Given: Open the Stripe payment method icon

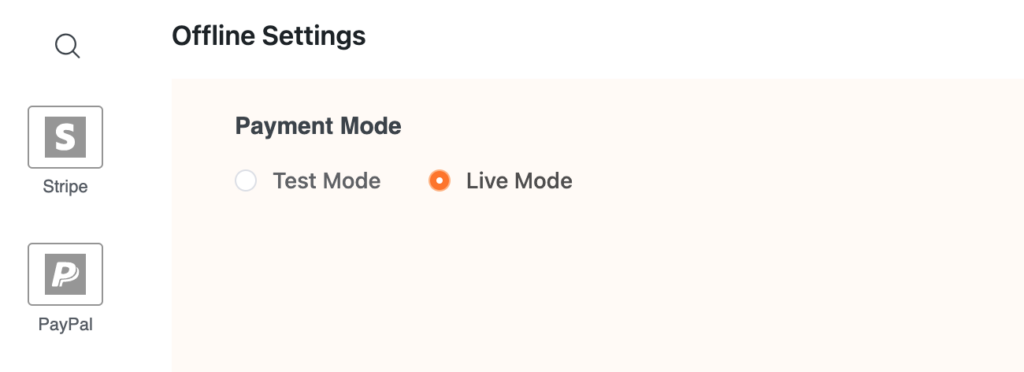Looking at the screenshot, I should [x=65, y=137].
